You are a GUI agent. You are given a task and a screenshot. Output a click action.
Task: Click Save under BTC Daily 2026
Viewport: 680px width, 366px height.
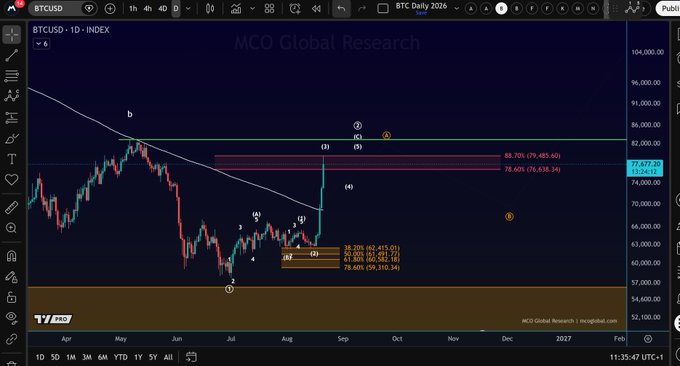point(421,13)
